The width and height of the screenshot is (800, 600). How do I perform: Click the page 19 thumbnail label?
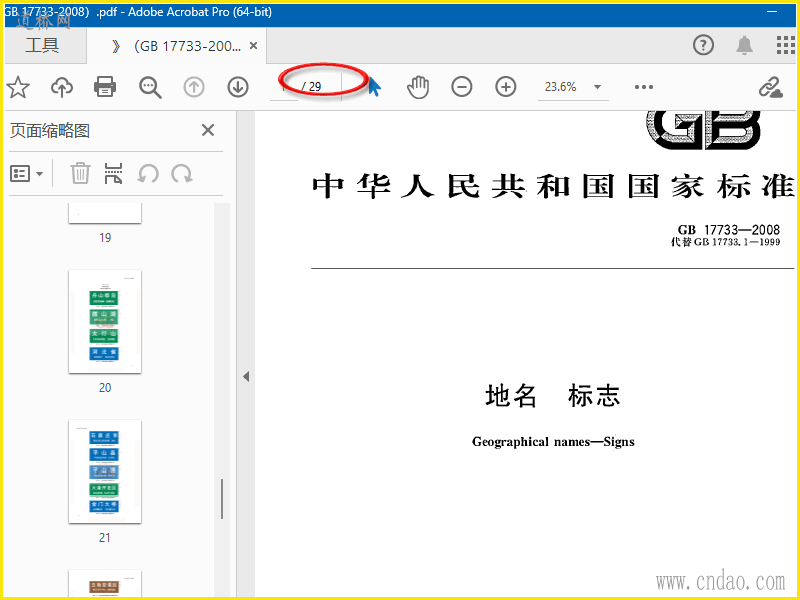(105, 238)
